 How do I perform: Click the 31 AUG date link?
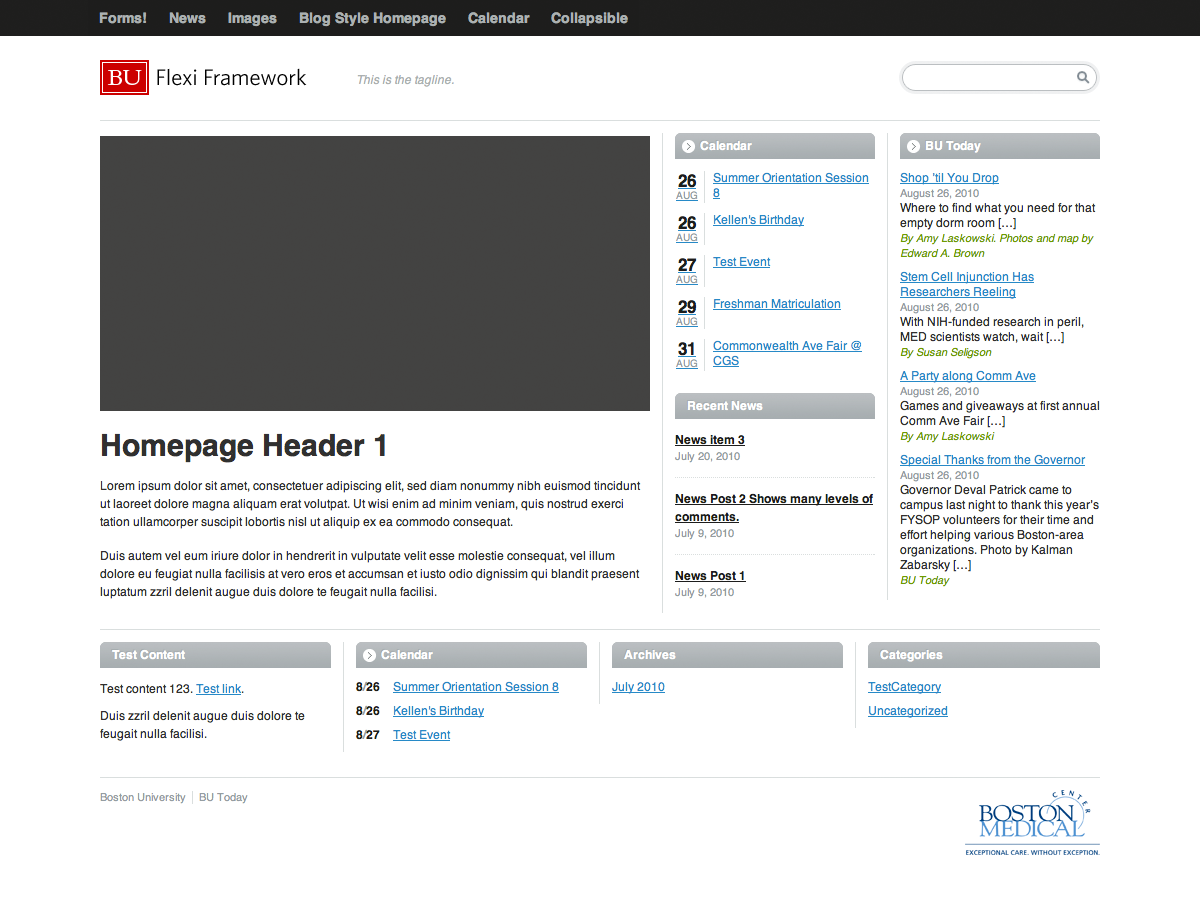tap(687, 355)
